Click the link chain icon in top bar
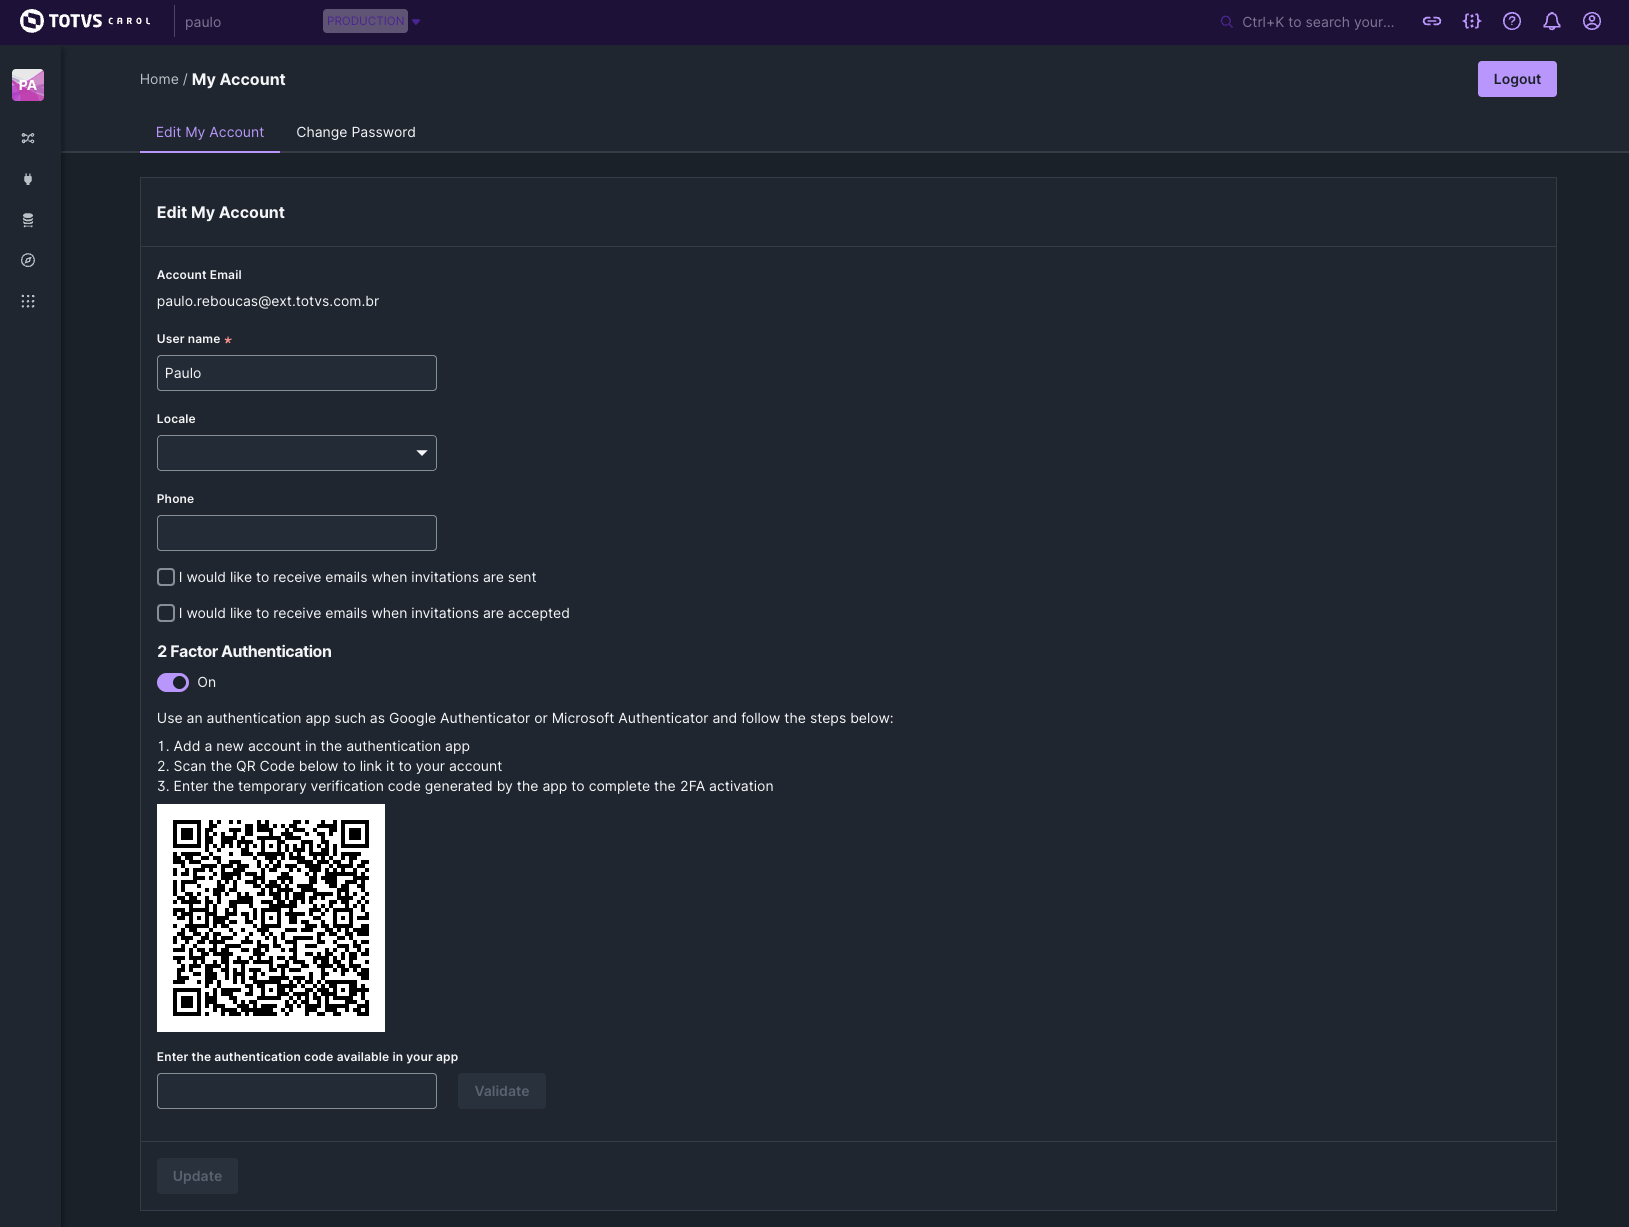The image size is (1629, 1227). (x=1432, y=21)
